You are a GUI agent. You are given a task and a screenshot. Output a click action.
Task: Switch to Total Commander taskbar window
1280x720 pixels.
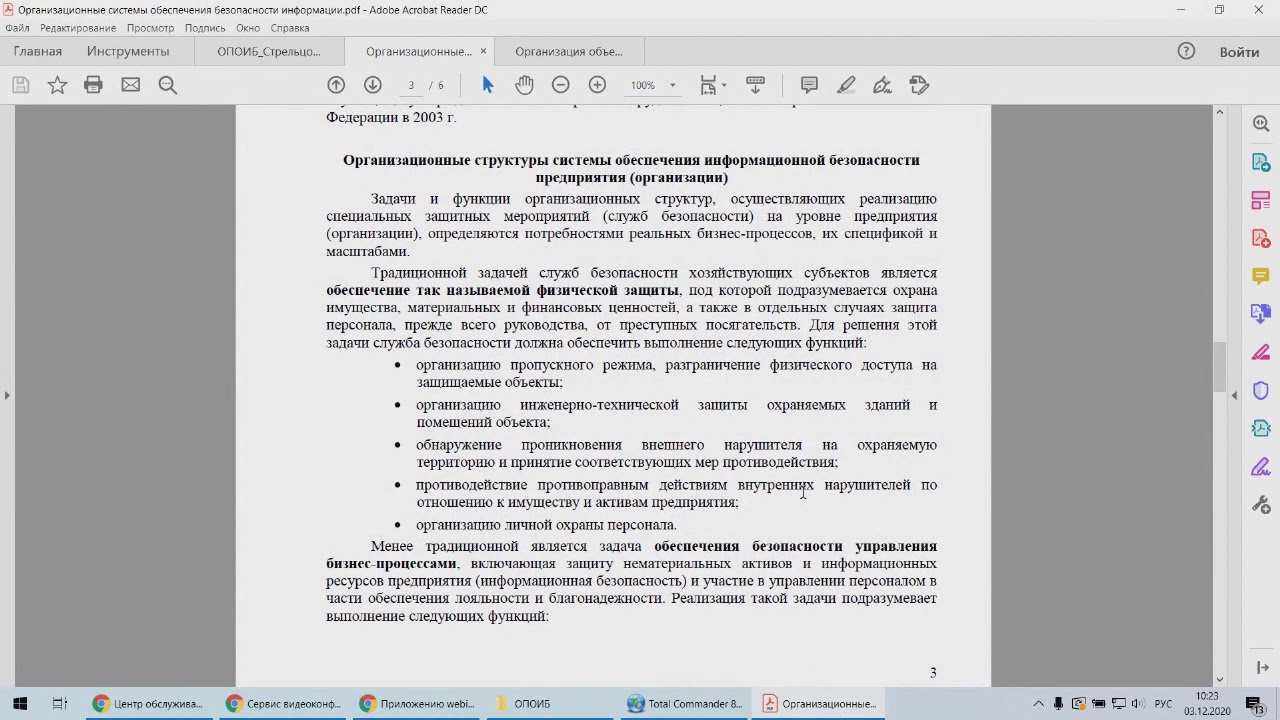(685, 703)
